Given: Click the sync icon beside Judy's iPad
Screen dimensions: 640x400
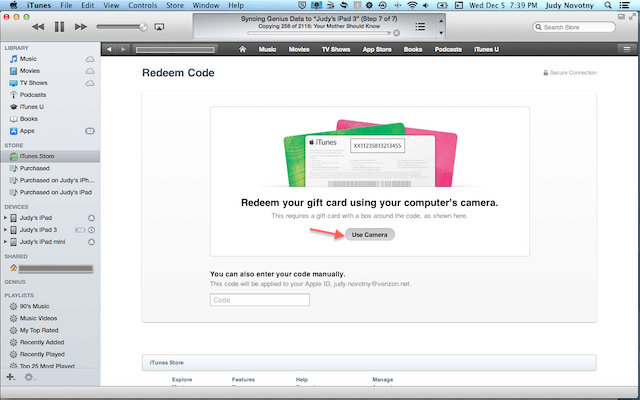Looking at the screenshot, I should click(91, 218).
